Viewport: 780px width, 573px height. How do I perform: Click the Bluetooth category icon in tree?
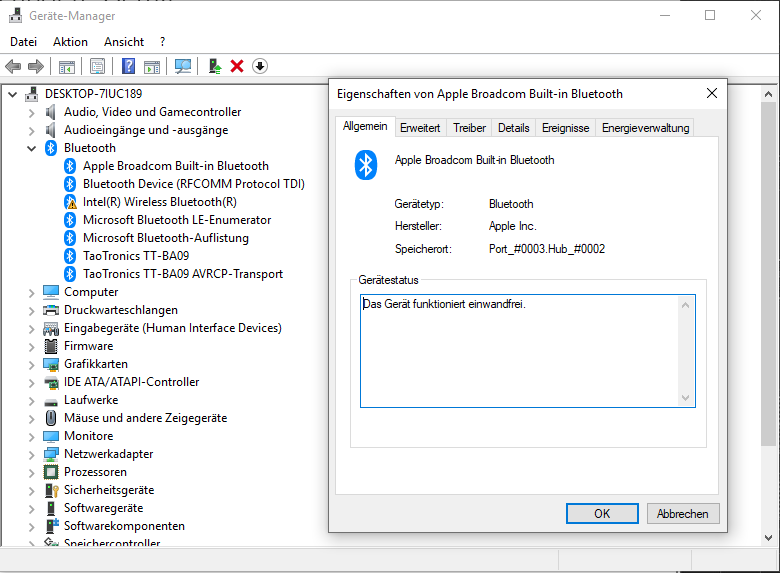click(x=51, y=148)
